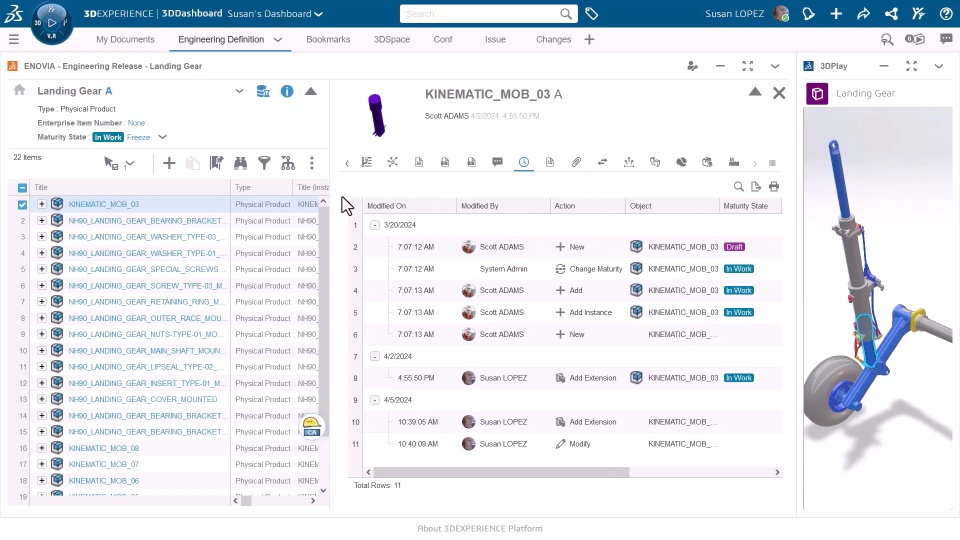Click the Draft maturity badge

pos(734,247)
